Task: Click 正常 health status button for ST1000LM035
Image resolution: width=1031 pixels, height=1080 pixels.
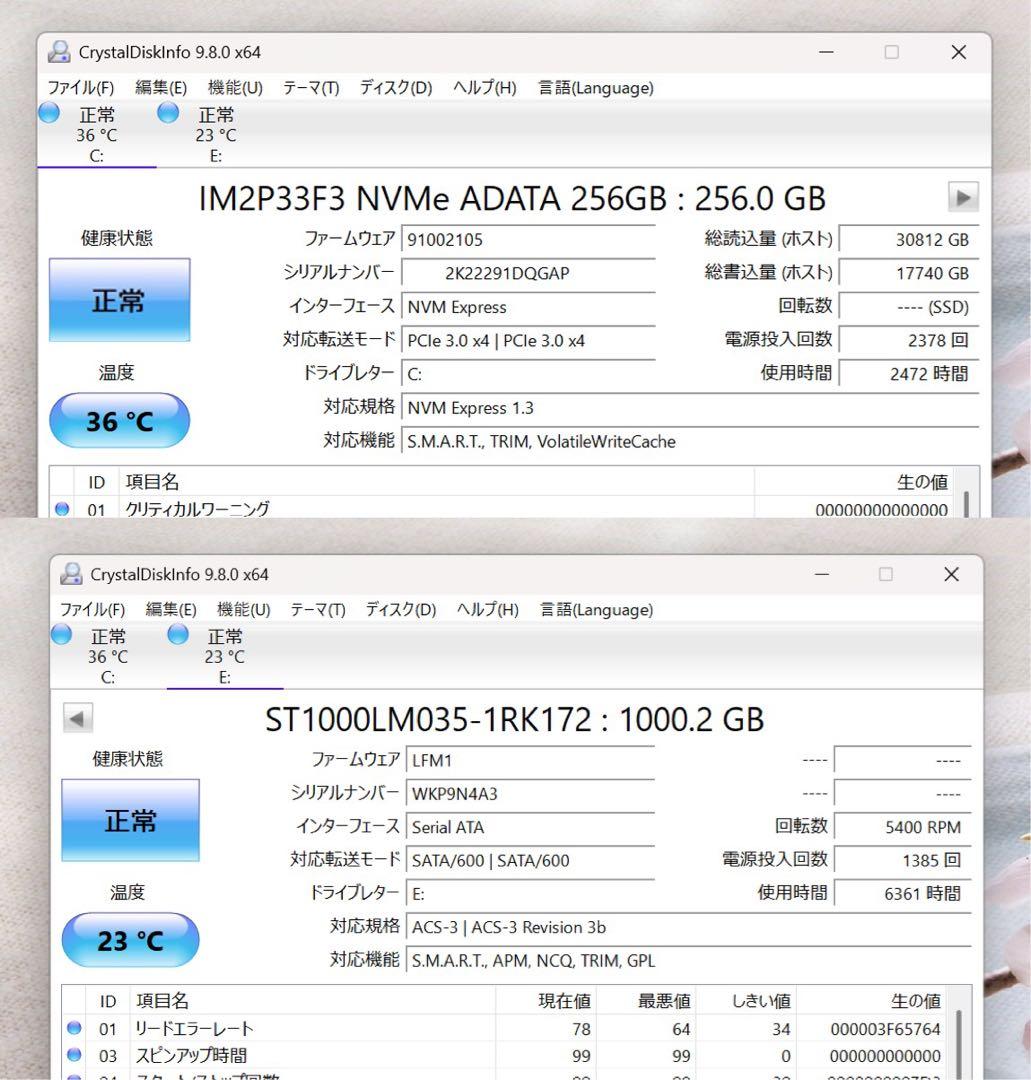Action: 130,820
